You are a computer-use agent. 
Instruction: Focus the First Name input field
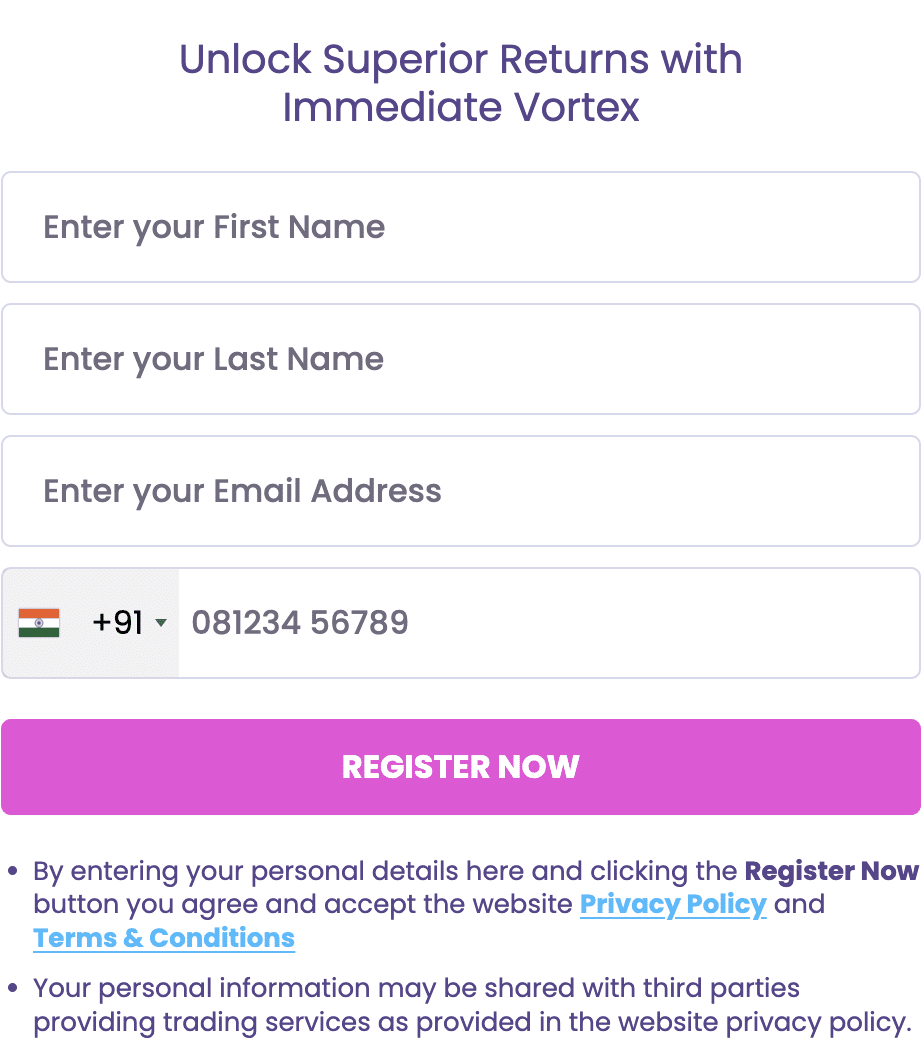click(x=461, y=227)
